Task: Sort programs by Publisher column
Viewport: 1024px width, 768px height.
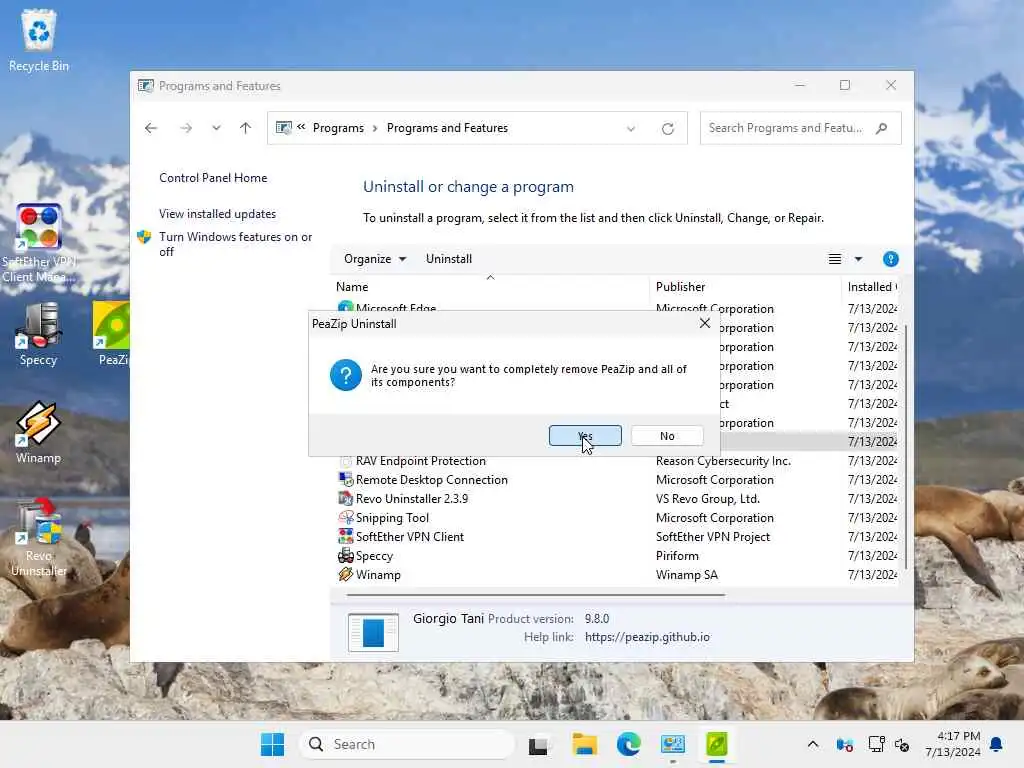Action: point(745,287)
